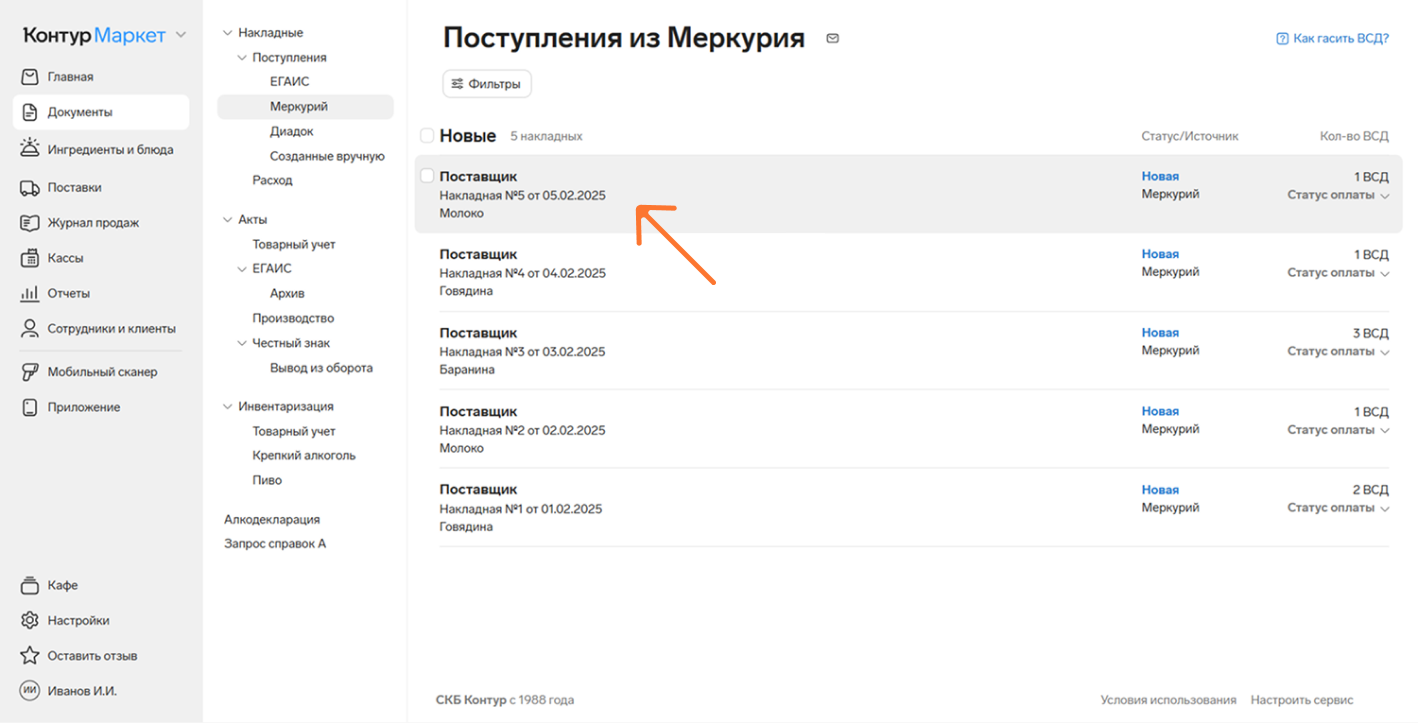The height and width of the screenshot is (723, 1418).
Task: Click the Настройки gear icon
Action: pos(30,620)
